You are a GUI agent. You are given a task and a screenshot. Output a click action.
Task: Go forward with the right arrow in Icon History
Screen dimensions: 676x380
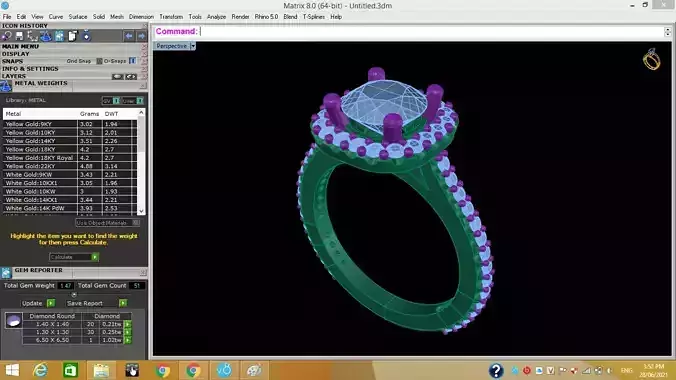click(x=141, y=36)
